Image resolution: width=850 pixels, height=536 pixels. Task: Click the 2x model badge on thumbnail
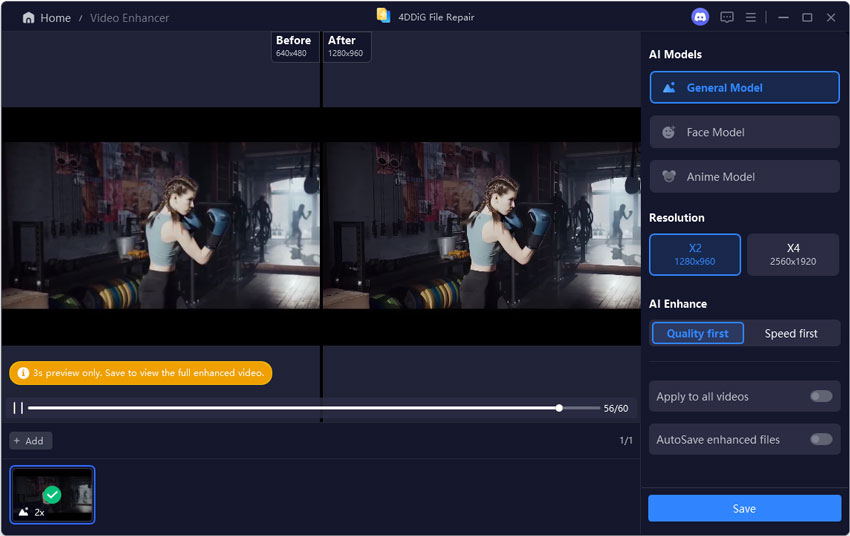(32, 512)
